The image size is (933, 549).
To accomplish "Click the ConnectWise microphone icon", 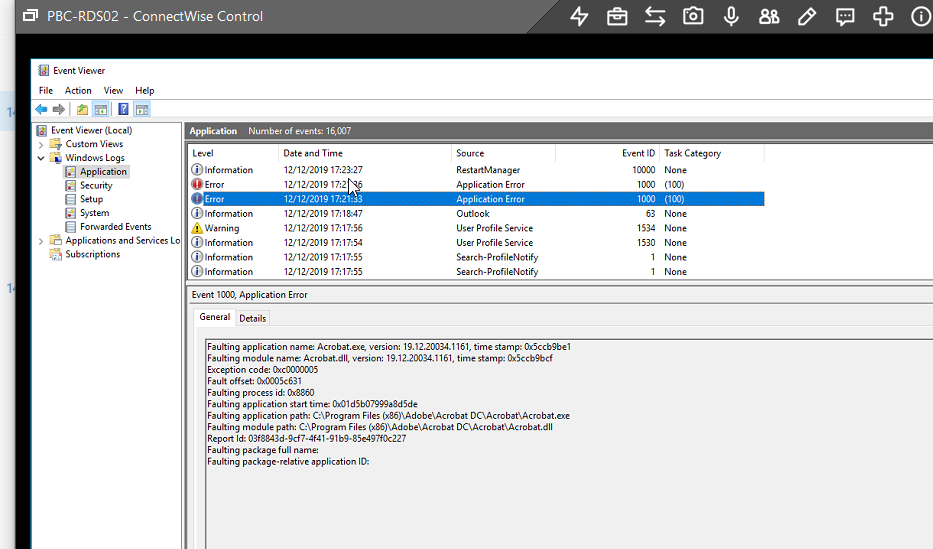I will 731,16.
